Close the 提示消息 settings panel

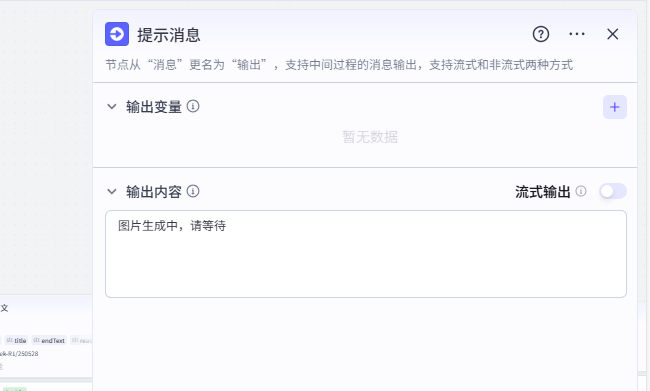point(612,34)
